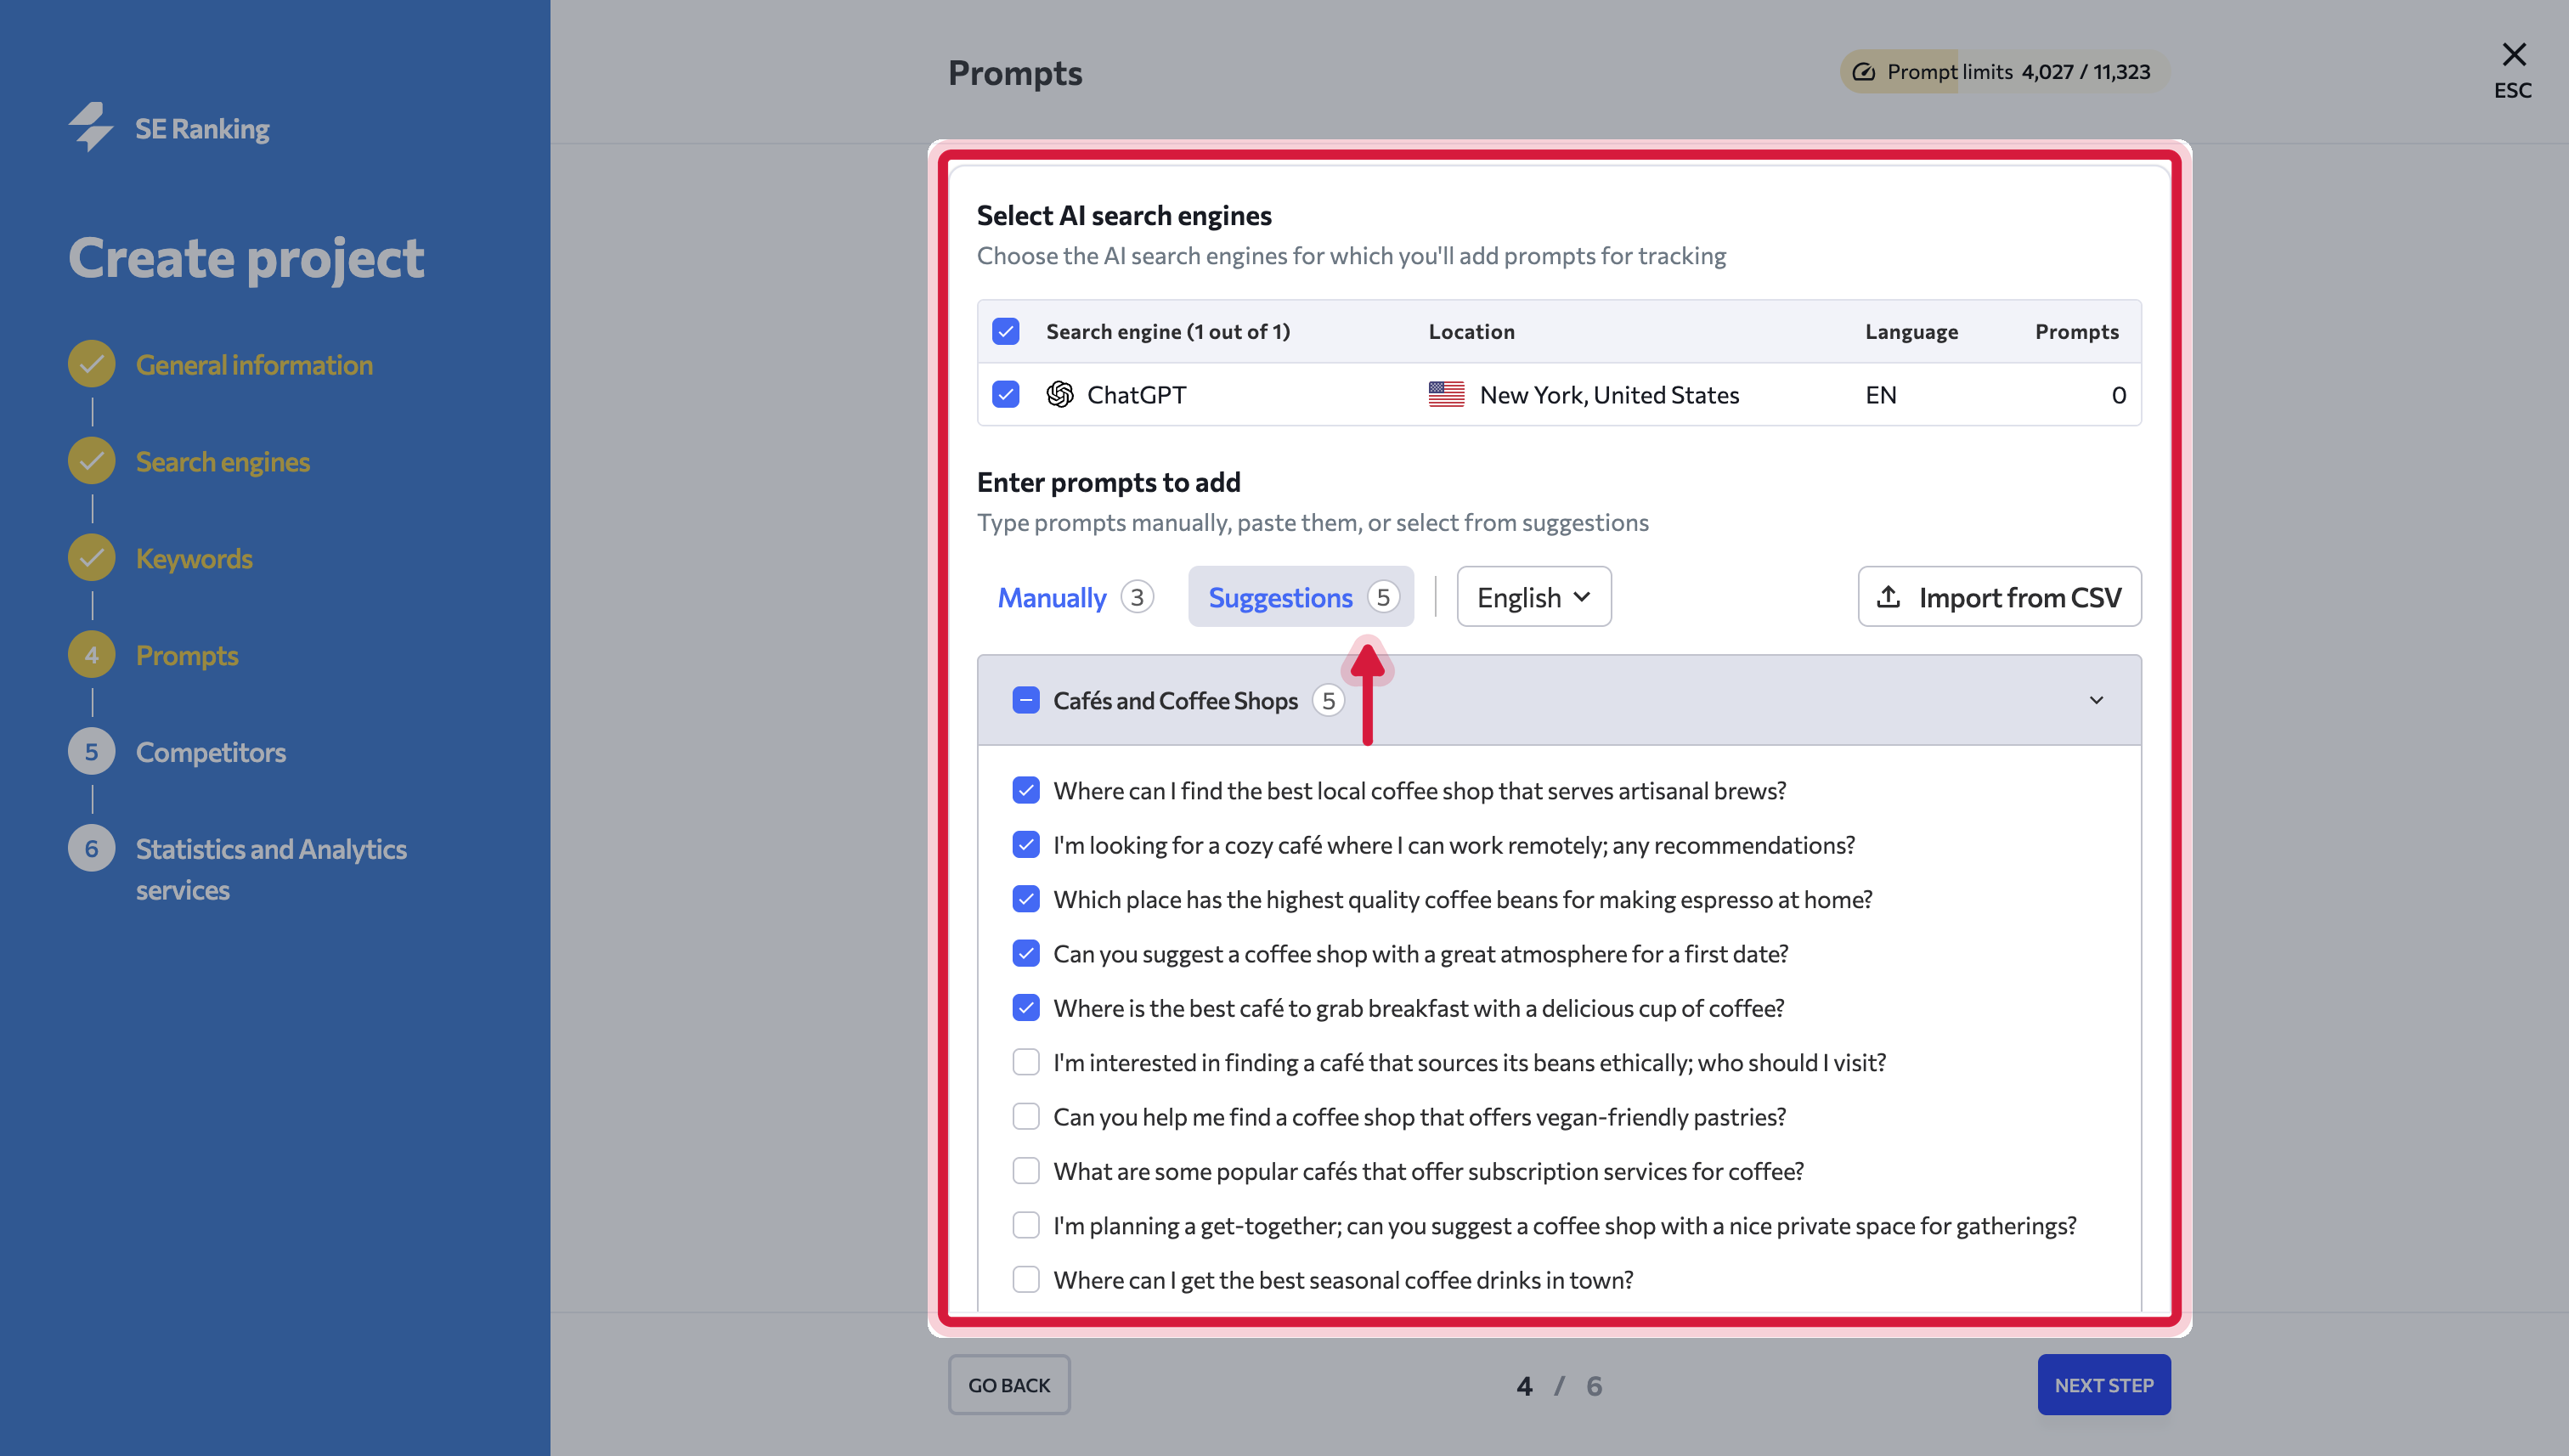Click the Cafés and Coffee Shops count badge
Screen dimensions: 2569x1456
(1329, 700)
